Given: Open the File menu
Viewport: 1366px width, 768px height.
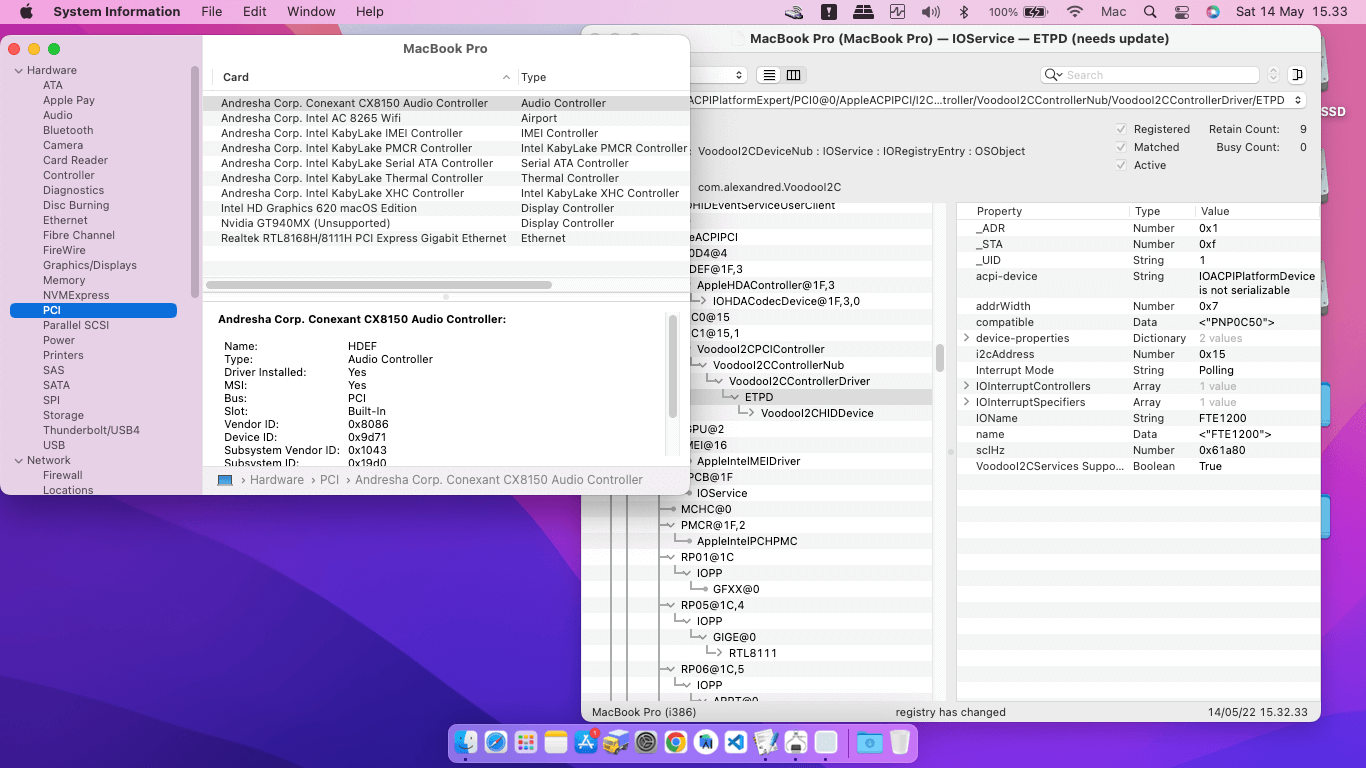Looking at the screenshot, I should 211,12.
